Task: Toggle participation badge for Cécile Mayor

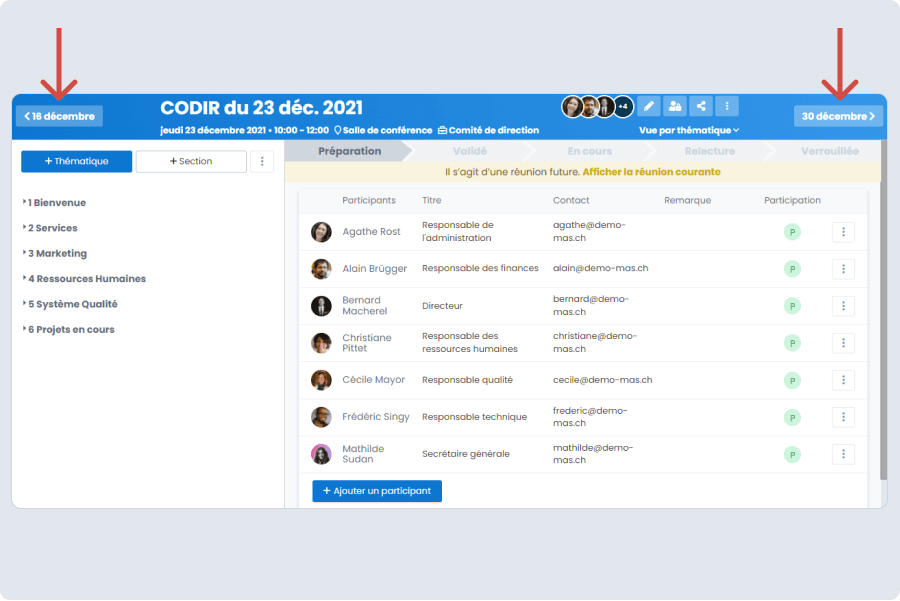Action: [792, 380]
